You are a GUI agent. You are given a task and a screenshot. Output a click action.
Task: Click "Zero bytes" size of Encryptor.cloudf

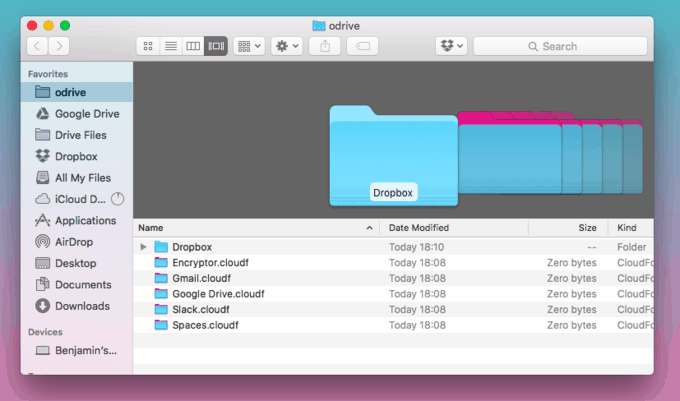point(572,262)
